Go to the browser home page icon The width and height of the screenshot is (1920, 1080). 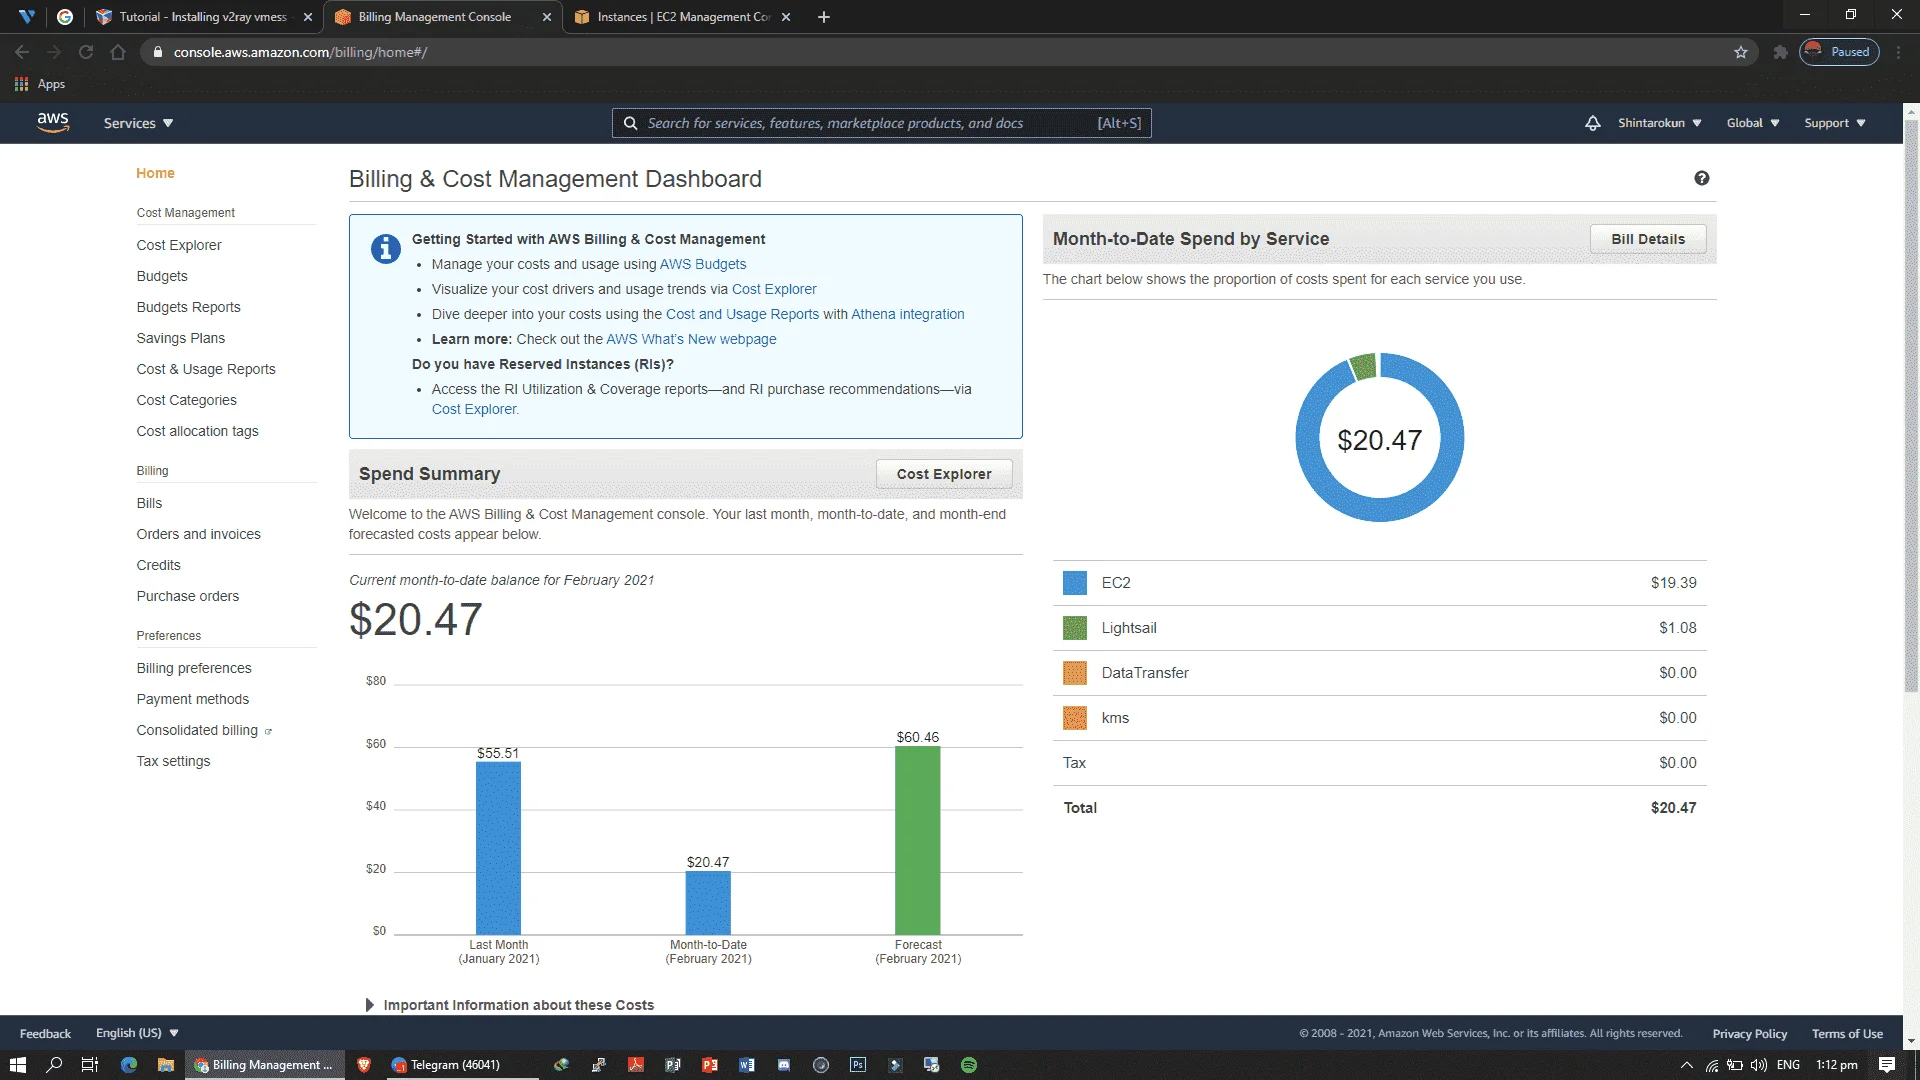tap(118, 52)
